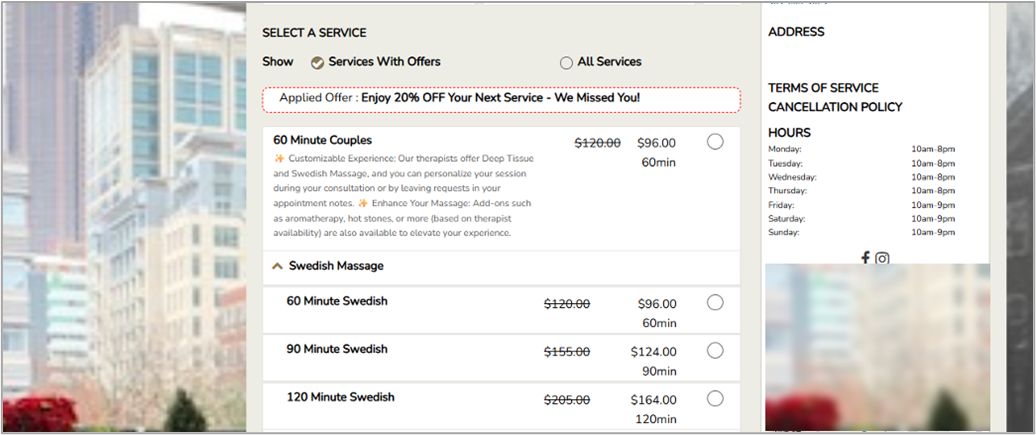Choose the 90 Minute Swedish service

point(715,350)
